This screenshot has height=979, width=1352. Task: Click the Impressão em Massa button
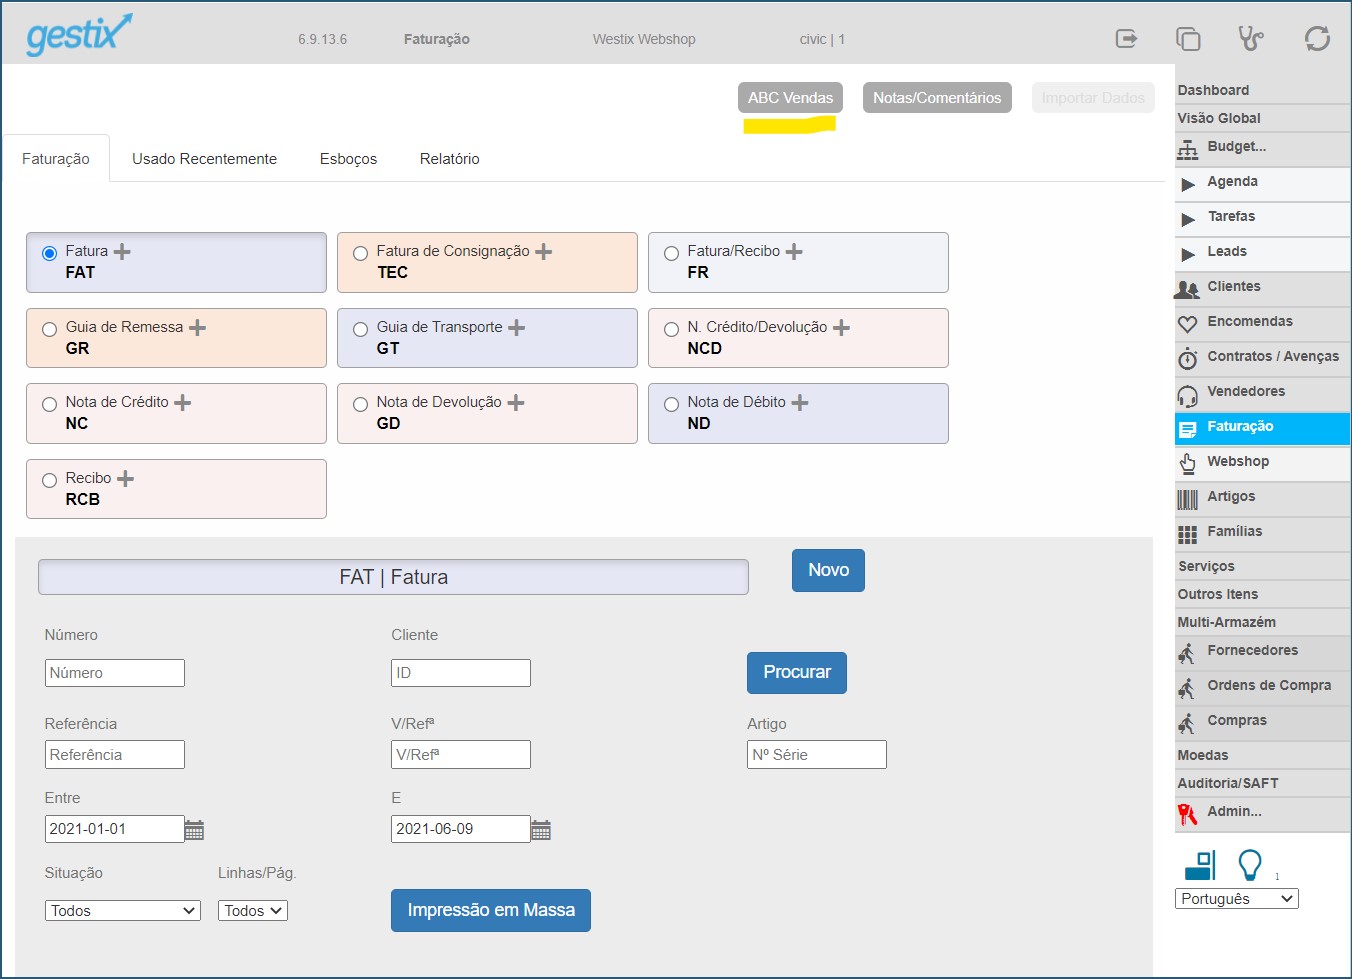point(491,910)
